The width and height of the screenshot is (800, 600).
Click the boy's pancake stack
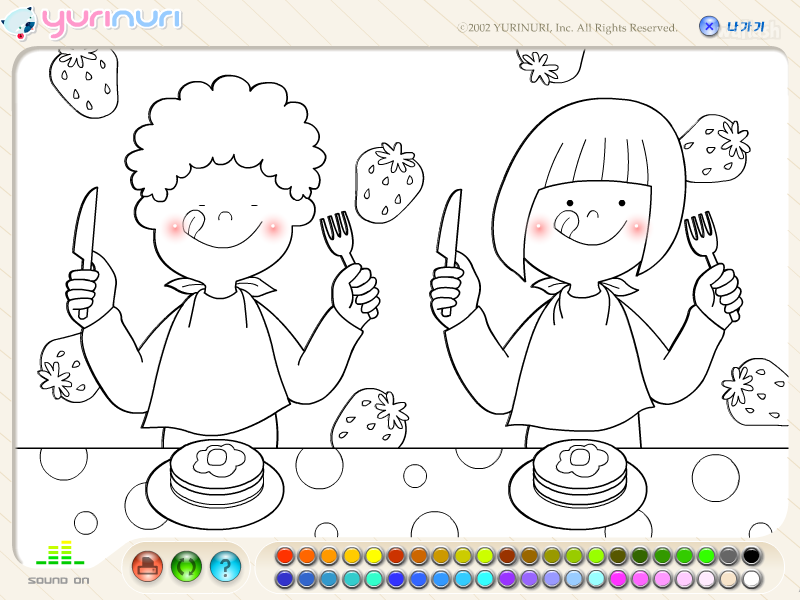(x=217, y=476)
